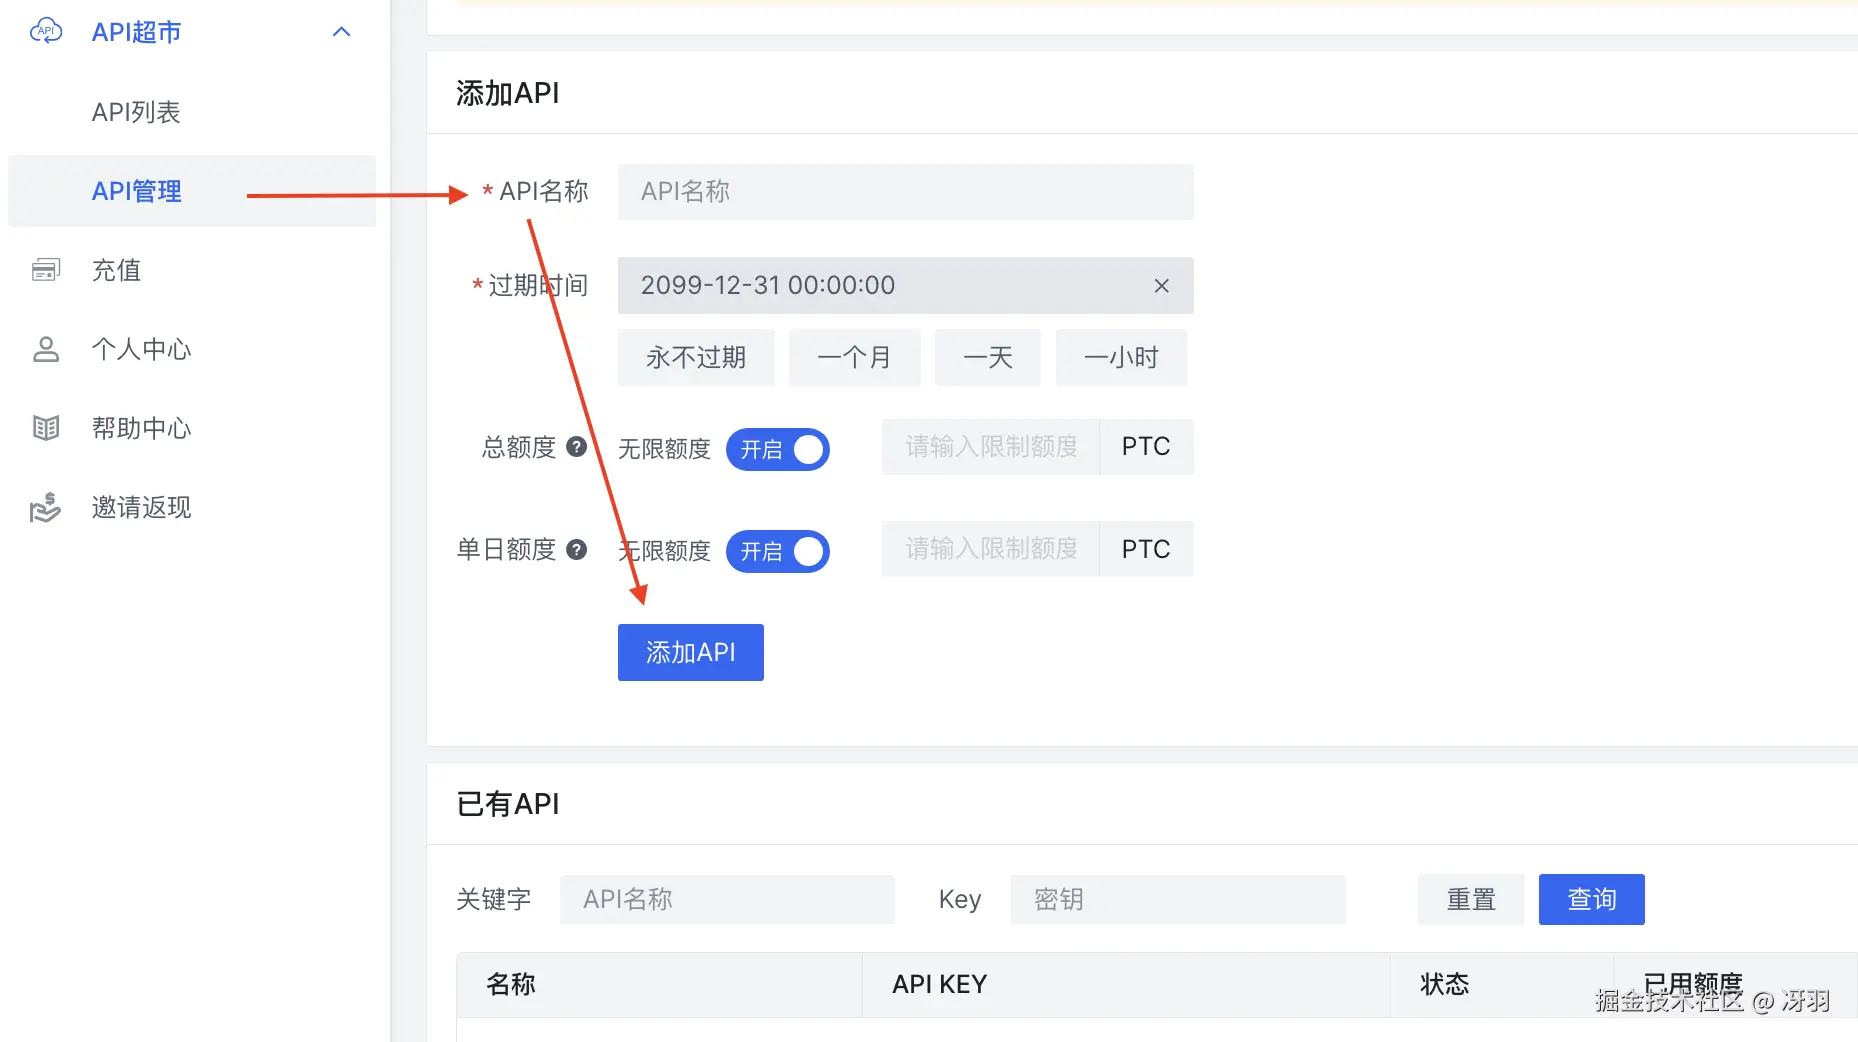Open 帮助中心 using its book icon
This screenshot has height=1042, width=1858.
(x=45, y=428)
